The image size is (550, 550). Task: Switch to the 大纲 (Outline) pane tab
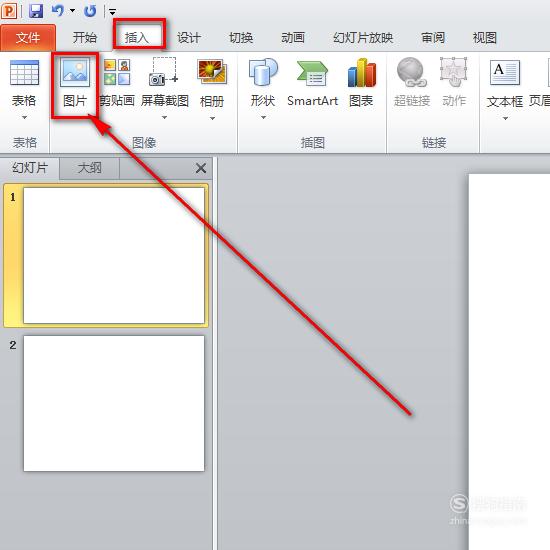tap(89, 168)
